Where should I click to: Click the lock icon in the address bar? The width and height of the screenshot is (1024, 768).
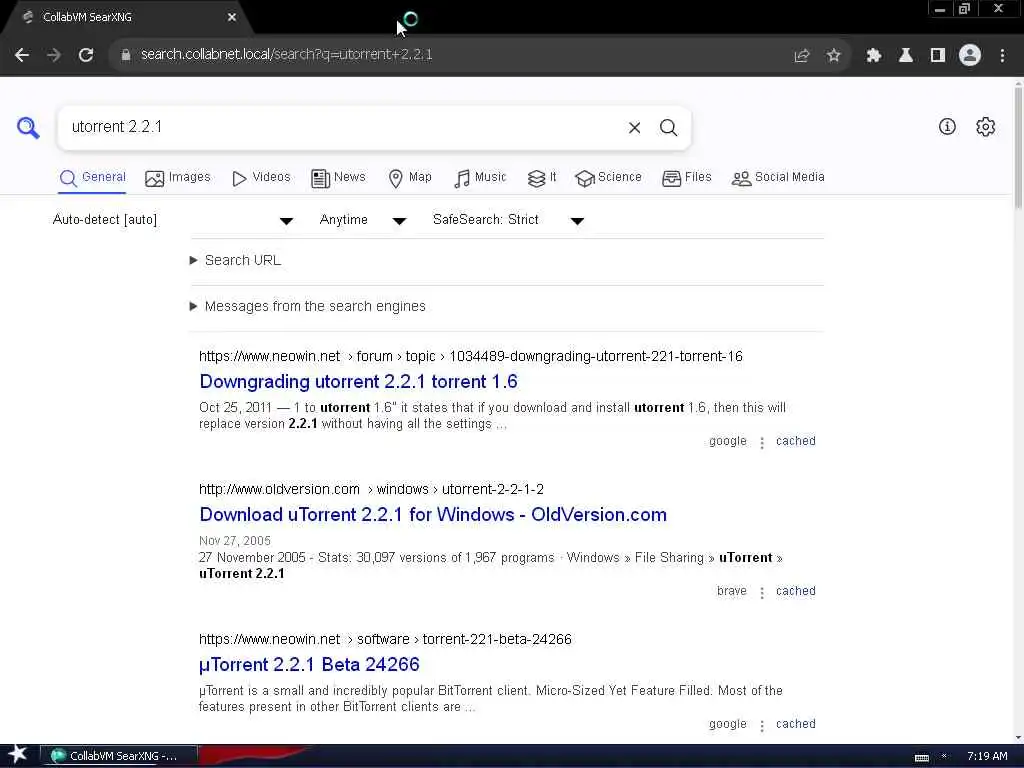126,55
